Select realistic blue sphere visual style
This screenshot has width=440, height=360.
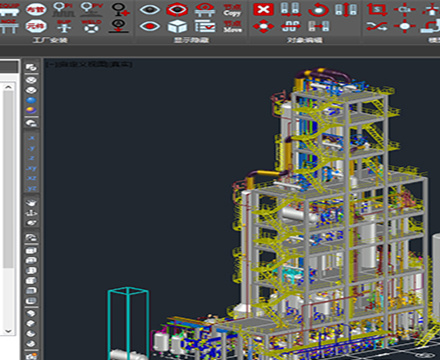[x=31, y=100]
